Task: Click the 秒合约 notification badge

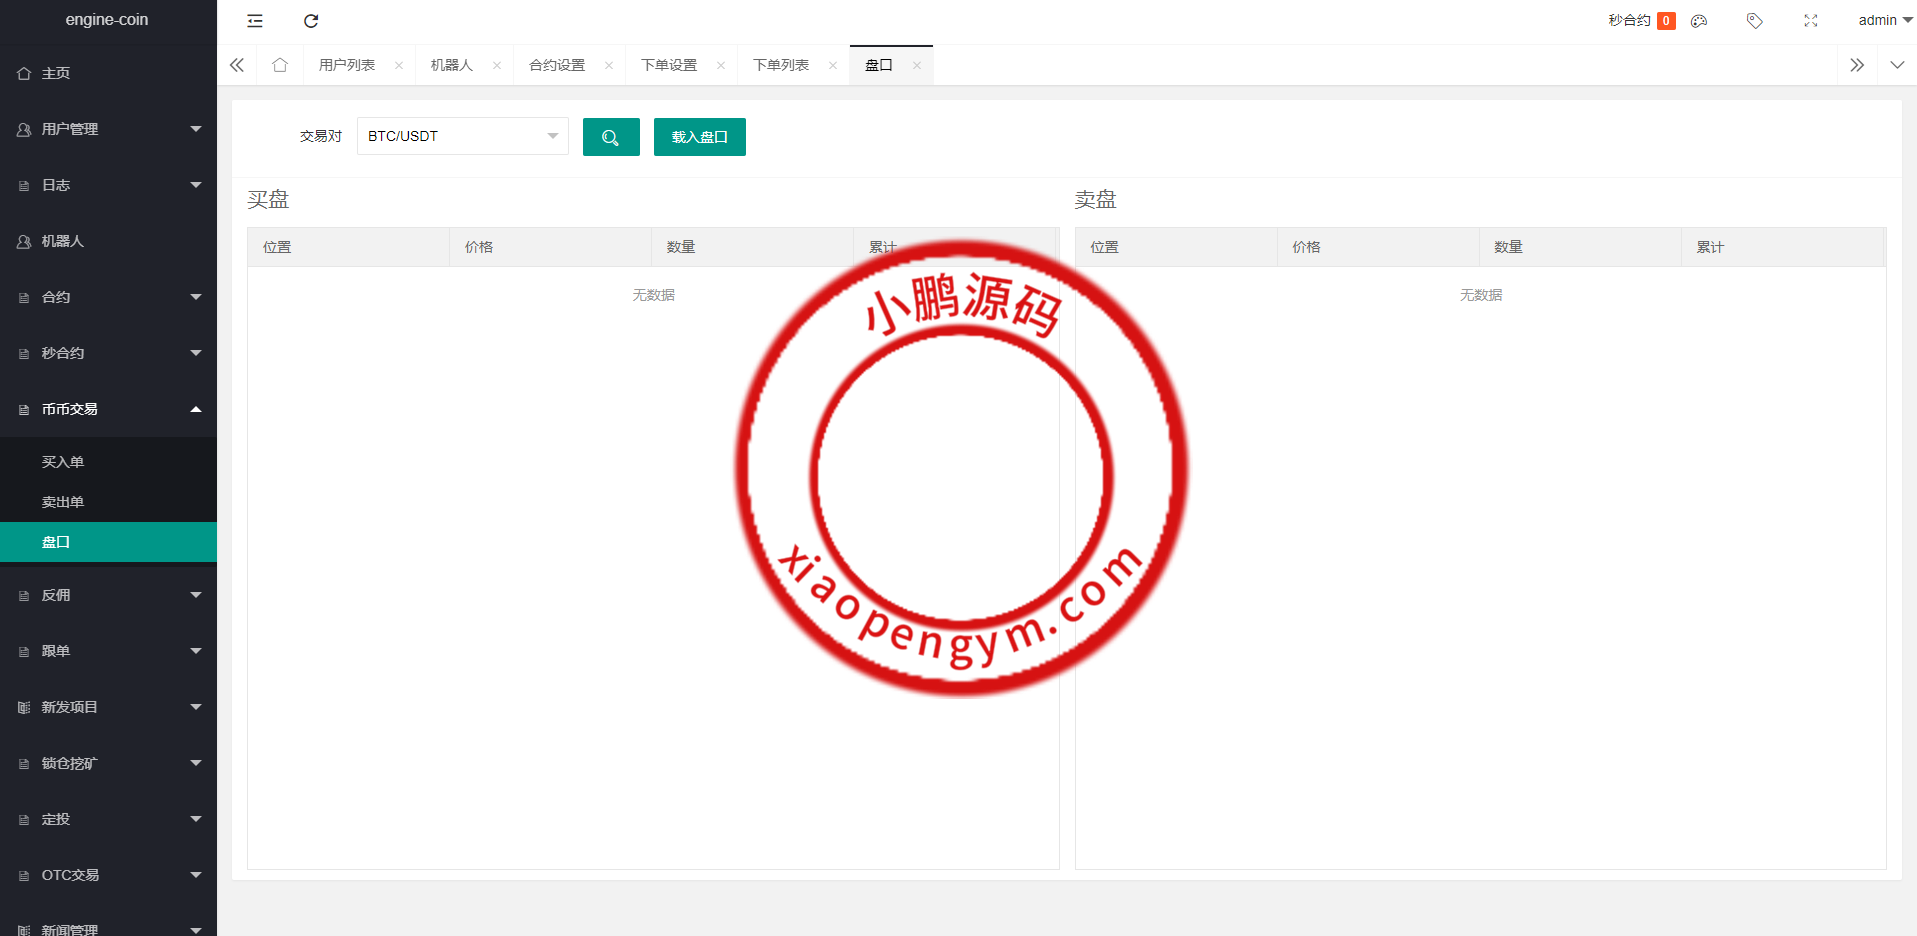Action: [1664, 19]
